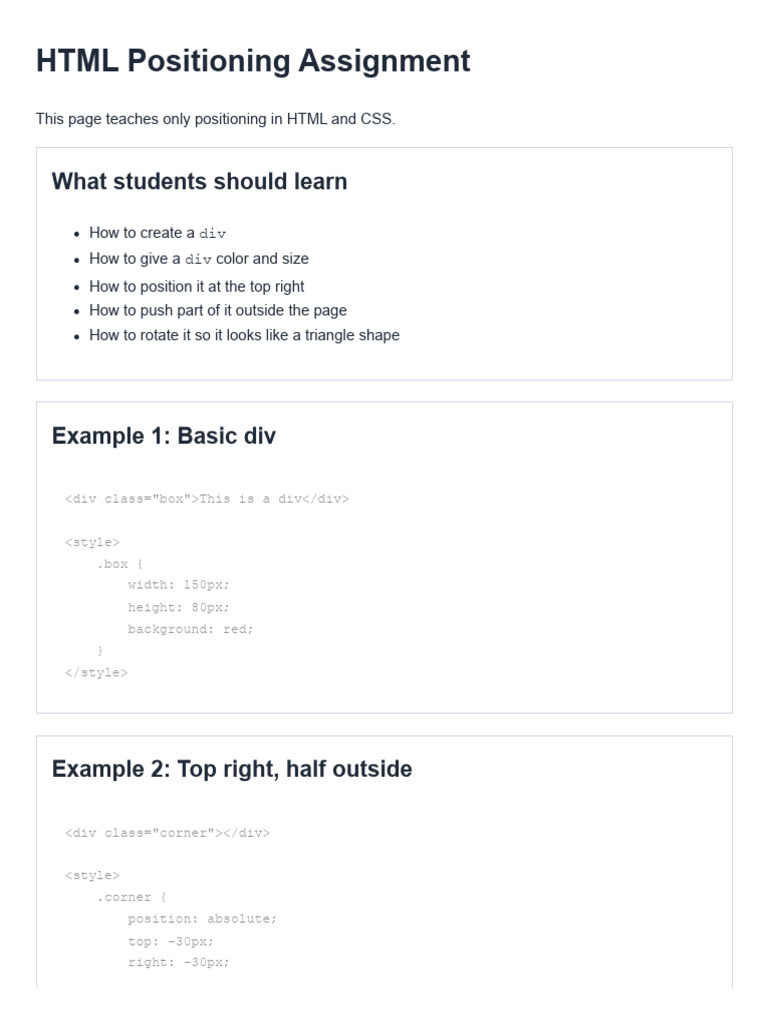768x1024 pixels.
Task: Click the HTML Positioning Assignment page title
Action: [253, 61]
